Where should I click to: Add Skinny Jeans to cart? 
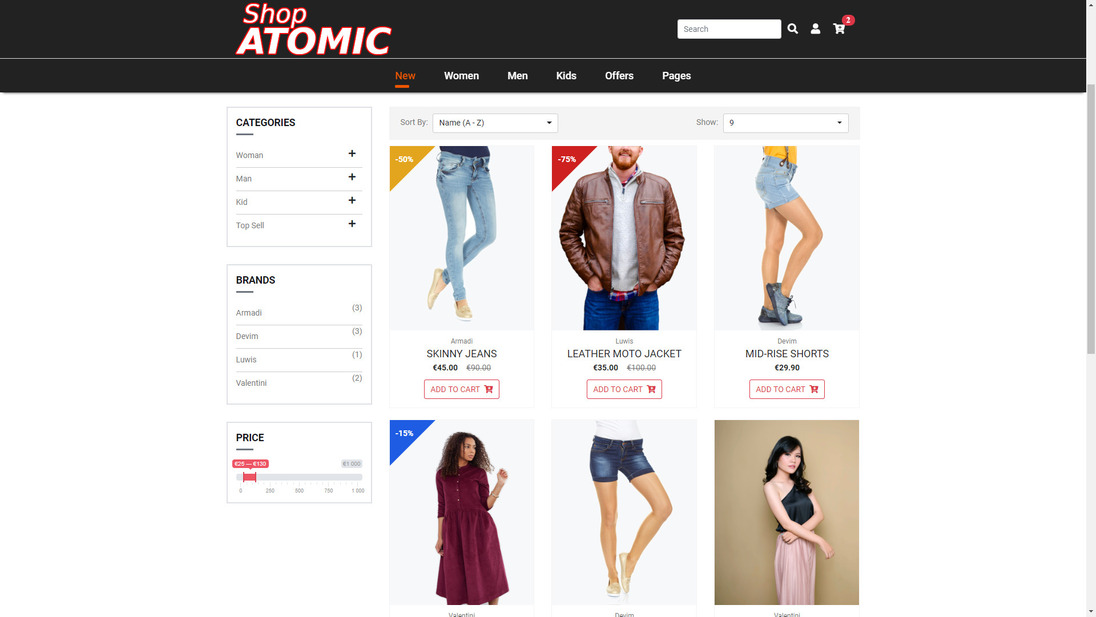[x=461, y=389]
